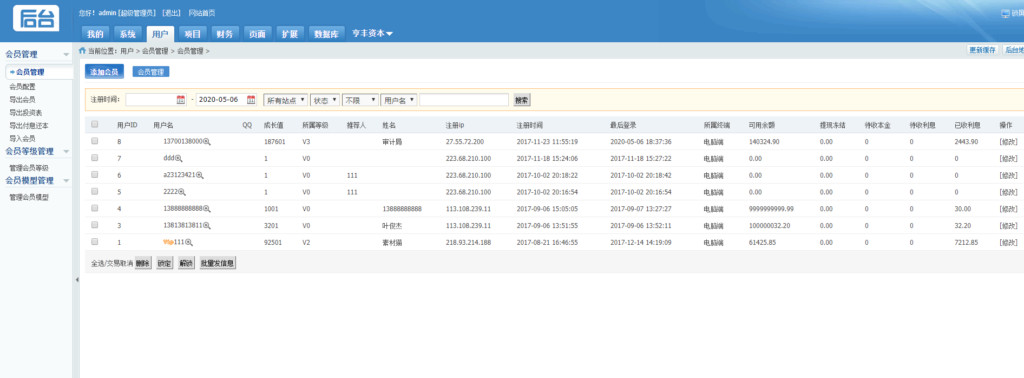This screenshot has width=1024, height=378.
Task: Click the 删除 button below table
Action: (x=143, y=264)
